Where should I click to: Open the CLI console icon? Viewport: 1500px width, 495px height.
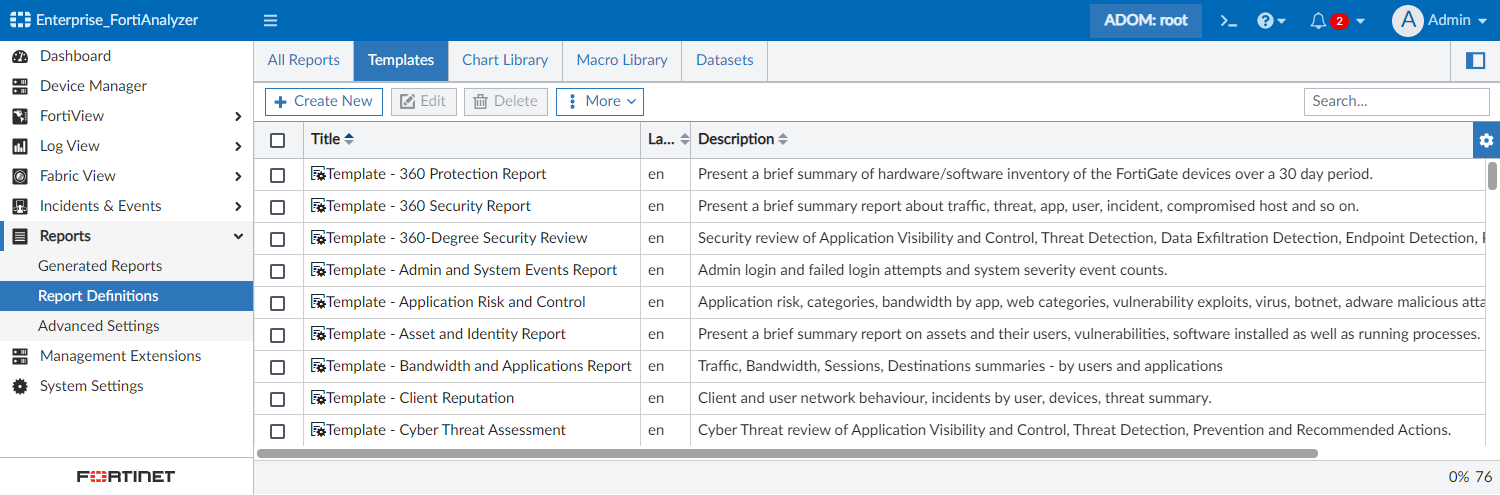[x=1229, y=21]
